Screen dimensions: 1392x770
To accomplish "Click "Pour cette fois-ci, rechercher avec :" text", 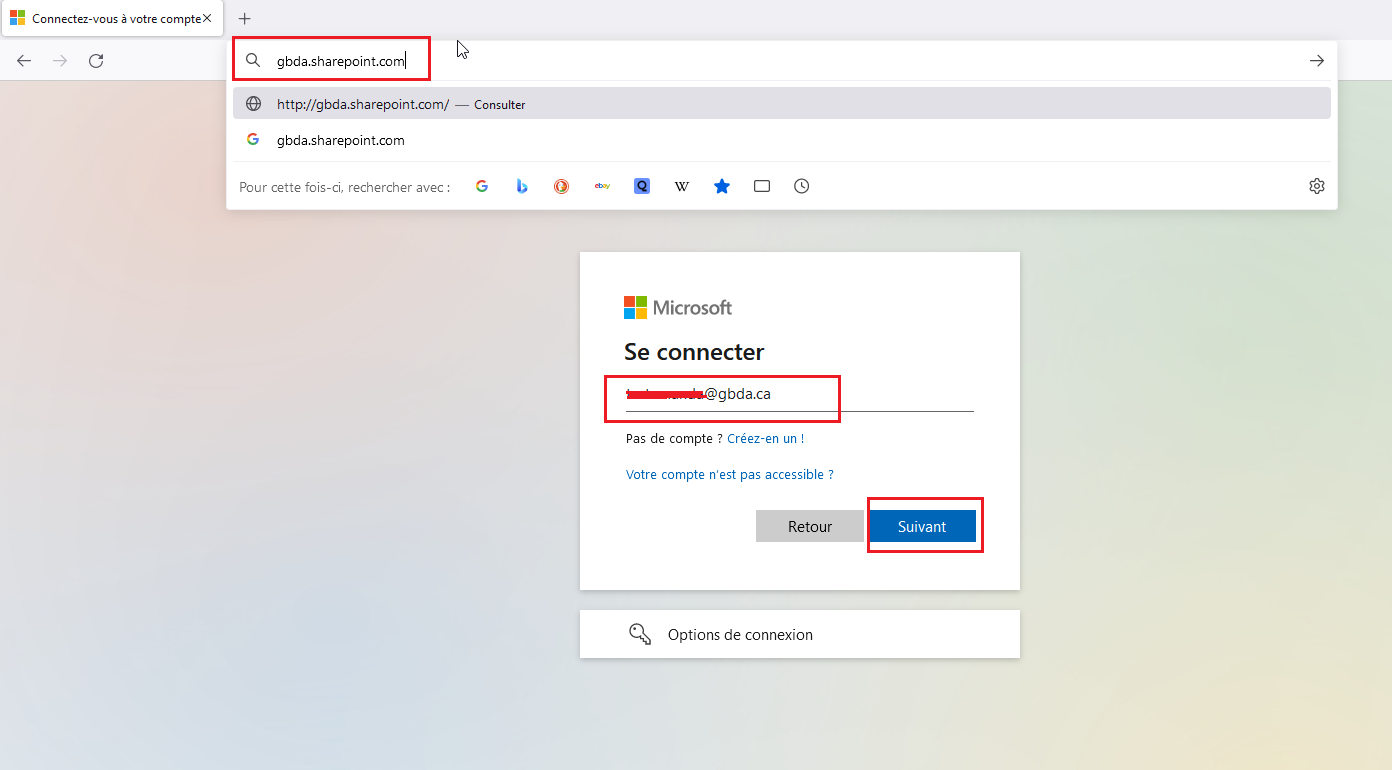I will point(345,187).
